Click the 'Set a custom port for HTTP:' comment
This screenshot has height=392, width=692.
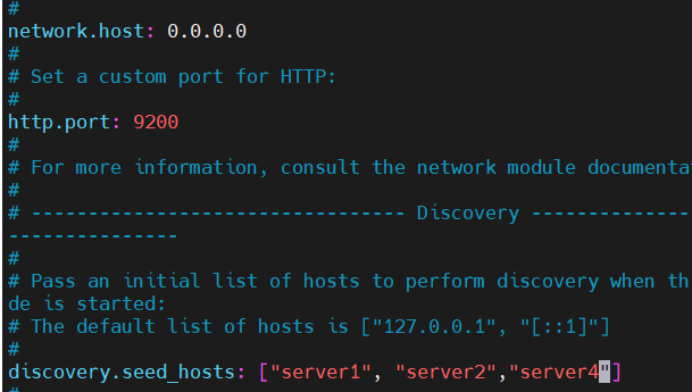[x=172, y=77]
